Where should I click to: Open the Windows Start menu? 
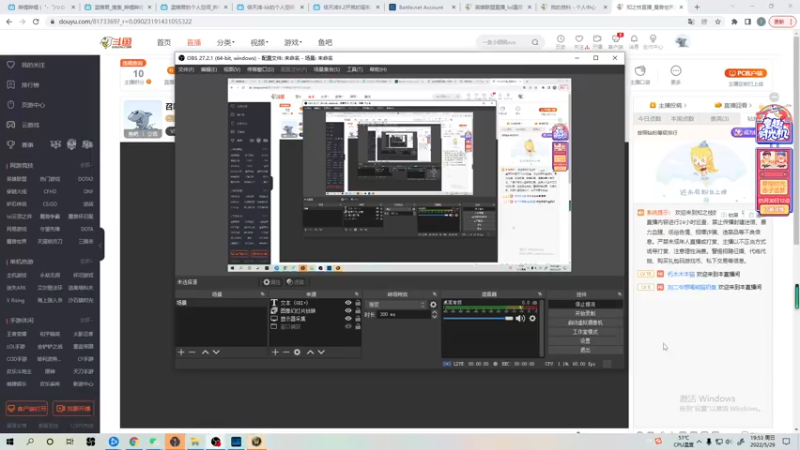point(10,442)
